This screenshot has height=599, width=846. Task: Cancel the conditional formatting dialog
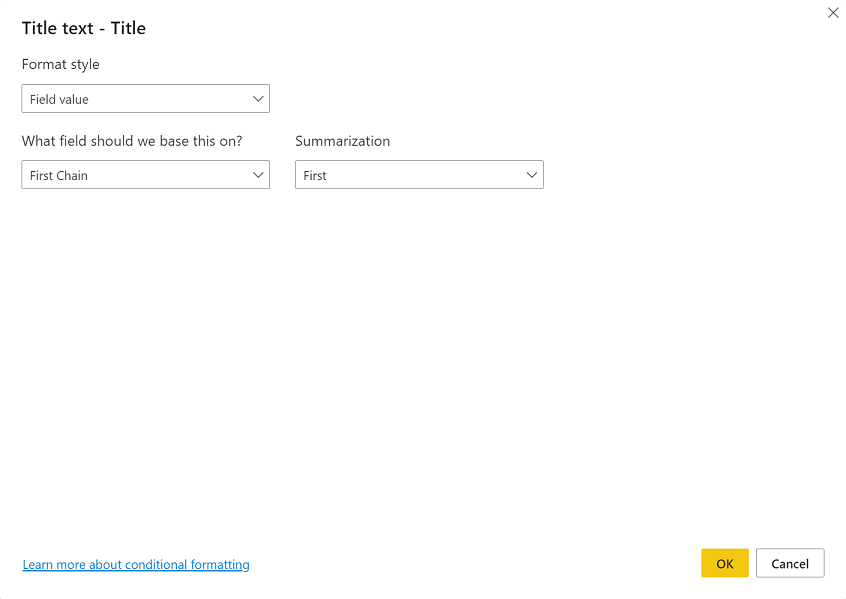tap(790, 563)
